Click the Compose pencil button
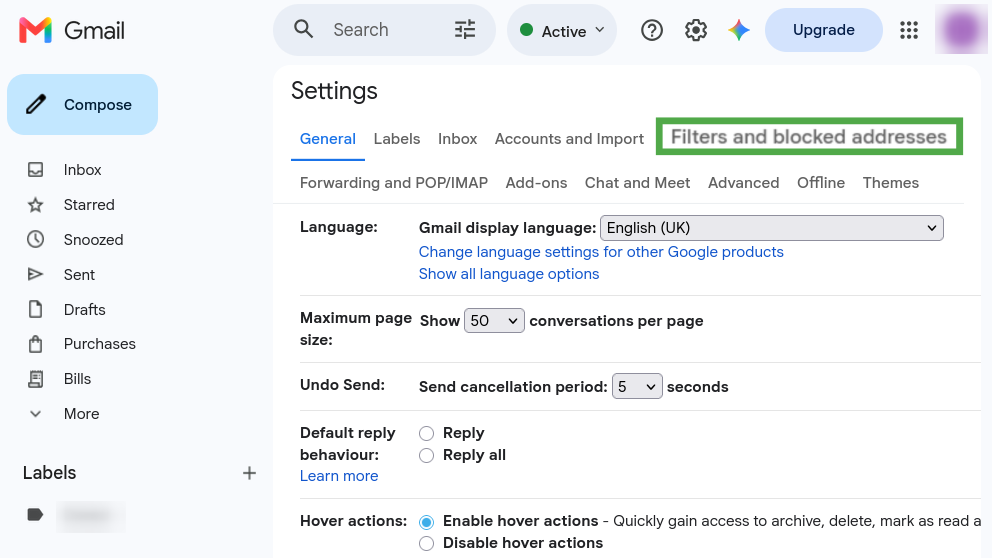 (82, 104)
